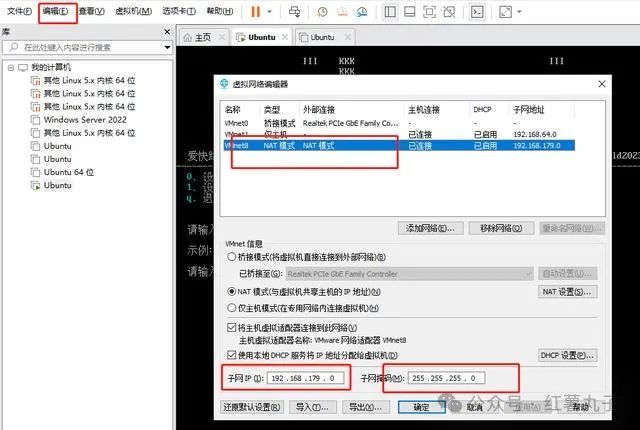
Task: Toggle the Show Library sidebar icon
Action: (390, 12)
